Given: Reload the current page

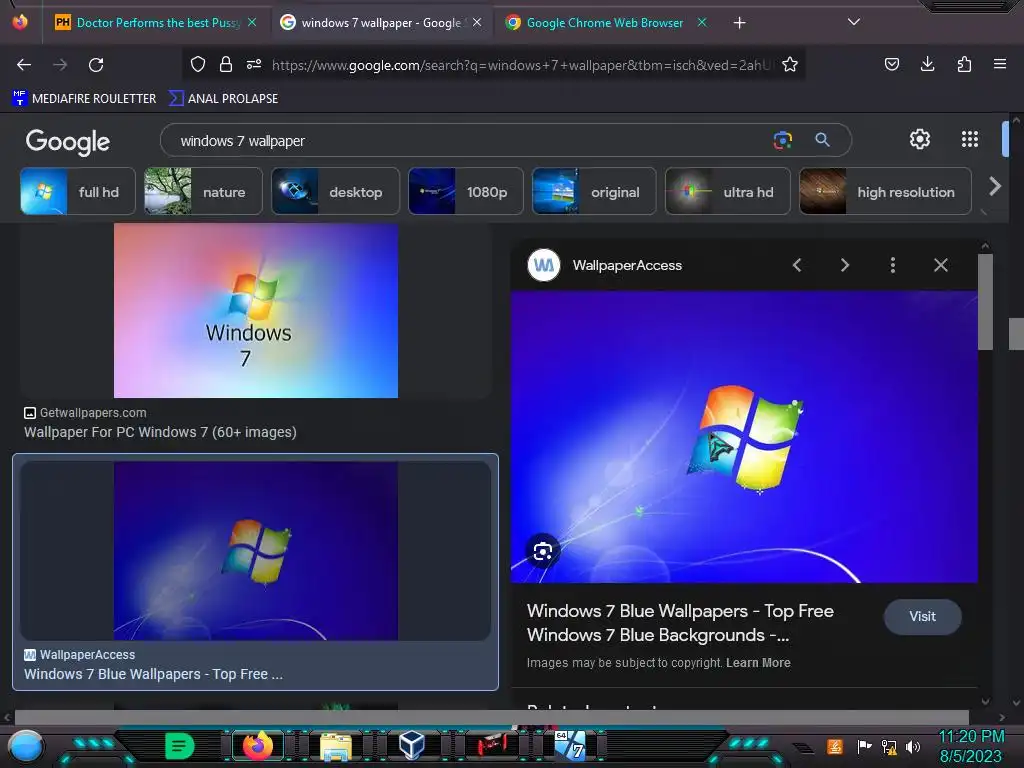Looking at the screenshot, I should tap(96, 65).
